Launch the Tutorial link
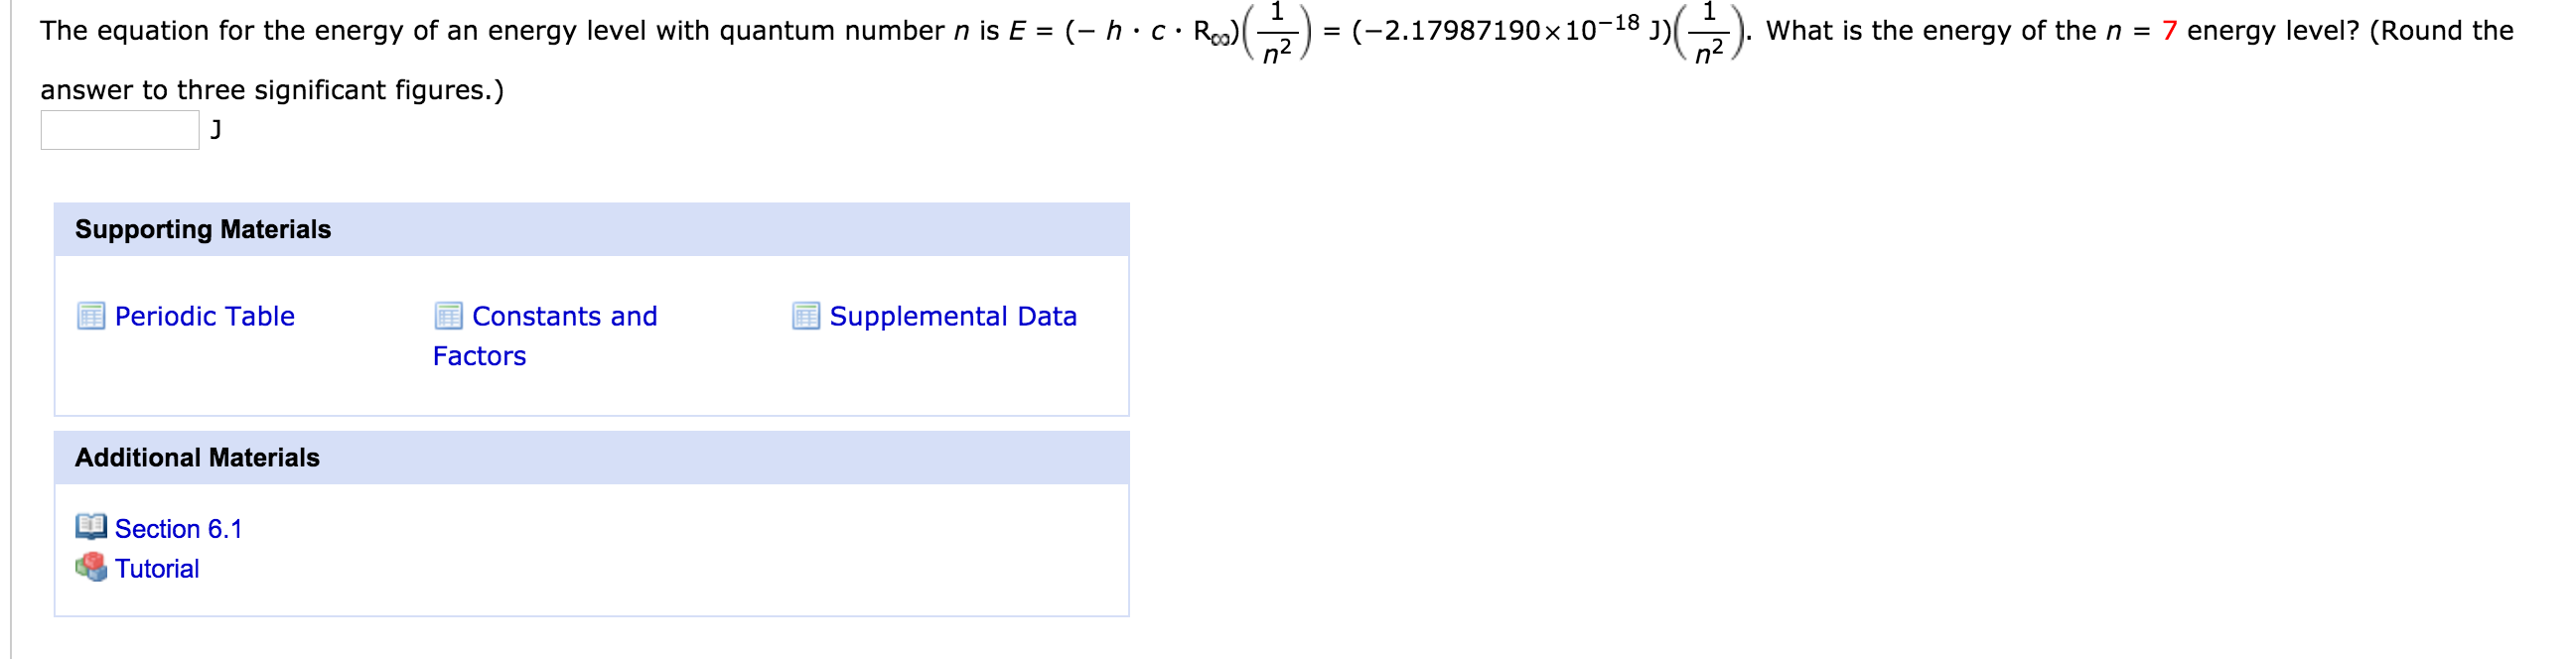This screenshot has height=659, width=2576. [157, 568]
